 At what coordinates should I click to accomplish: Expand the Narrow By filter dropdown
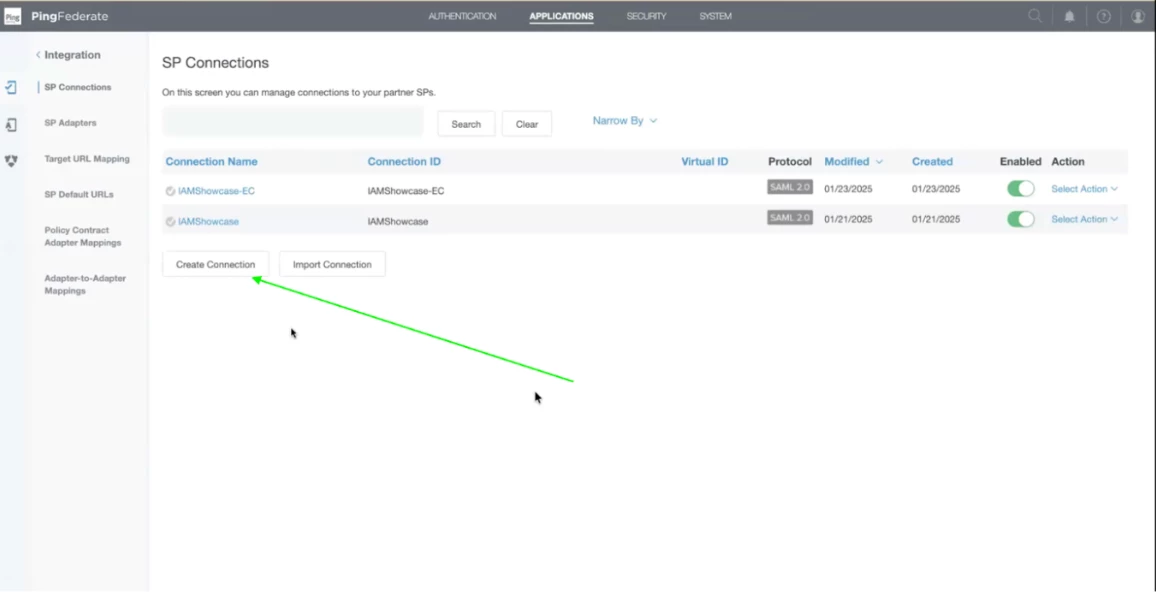(x=624, y=120)
